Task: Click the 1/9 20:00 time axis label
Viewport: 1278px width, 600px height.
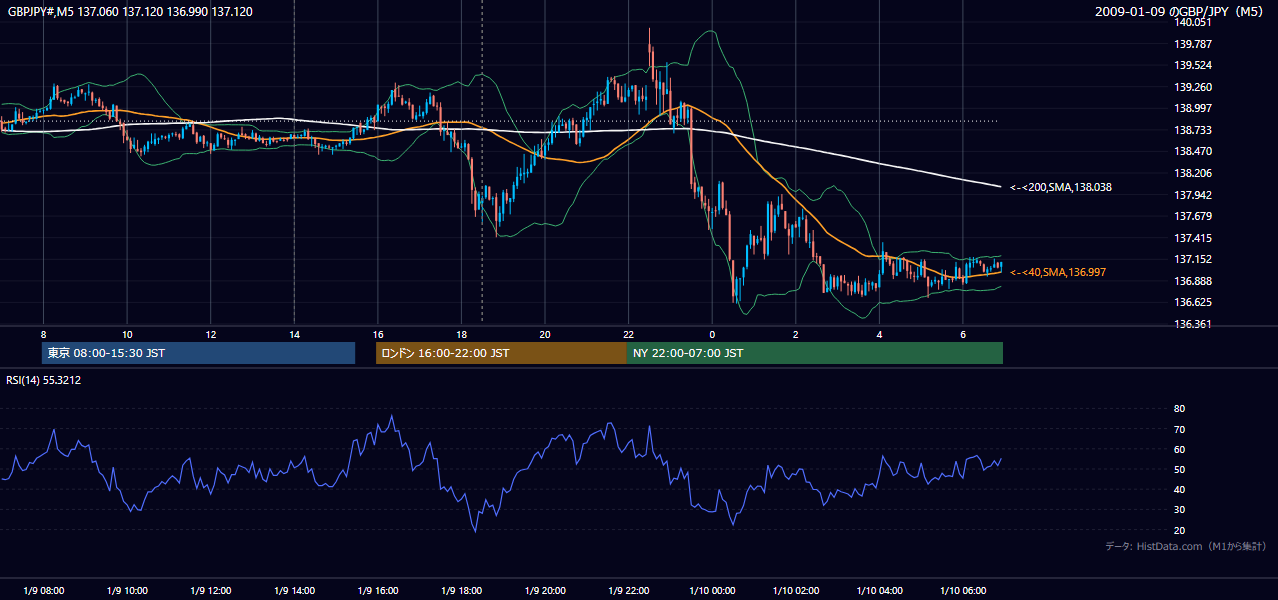Action: coord(545,590)
